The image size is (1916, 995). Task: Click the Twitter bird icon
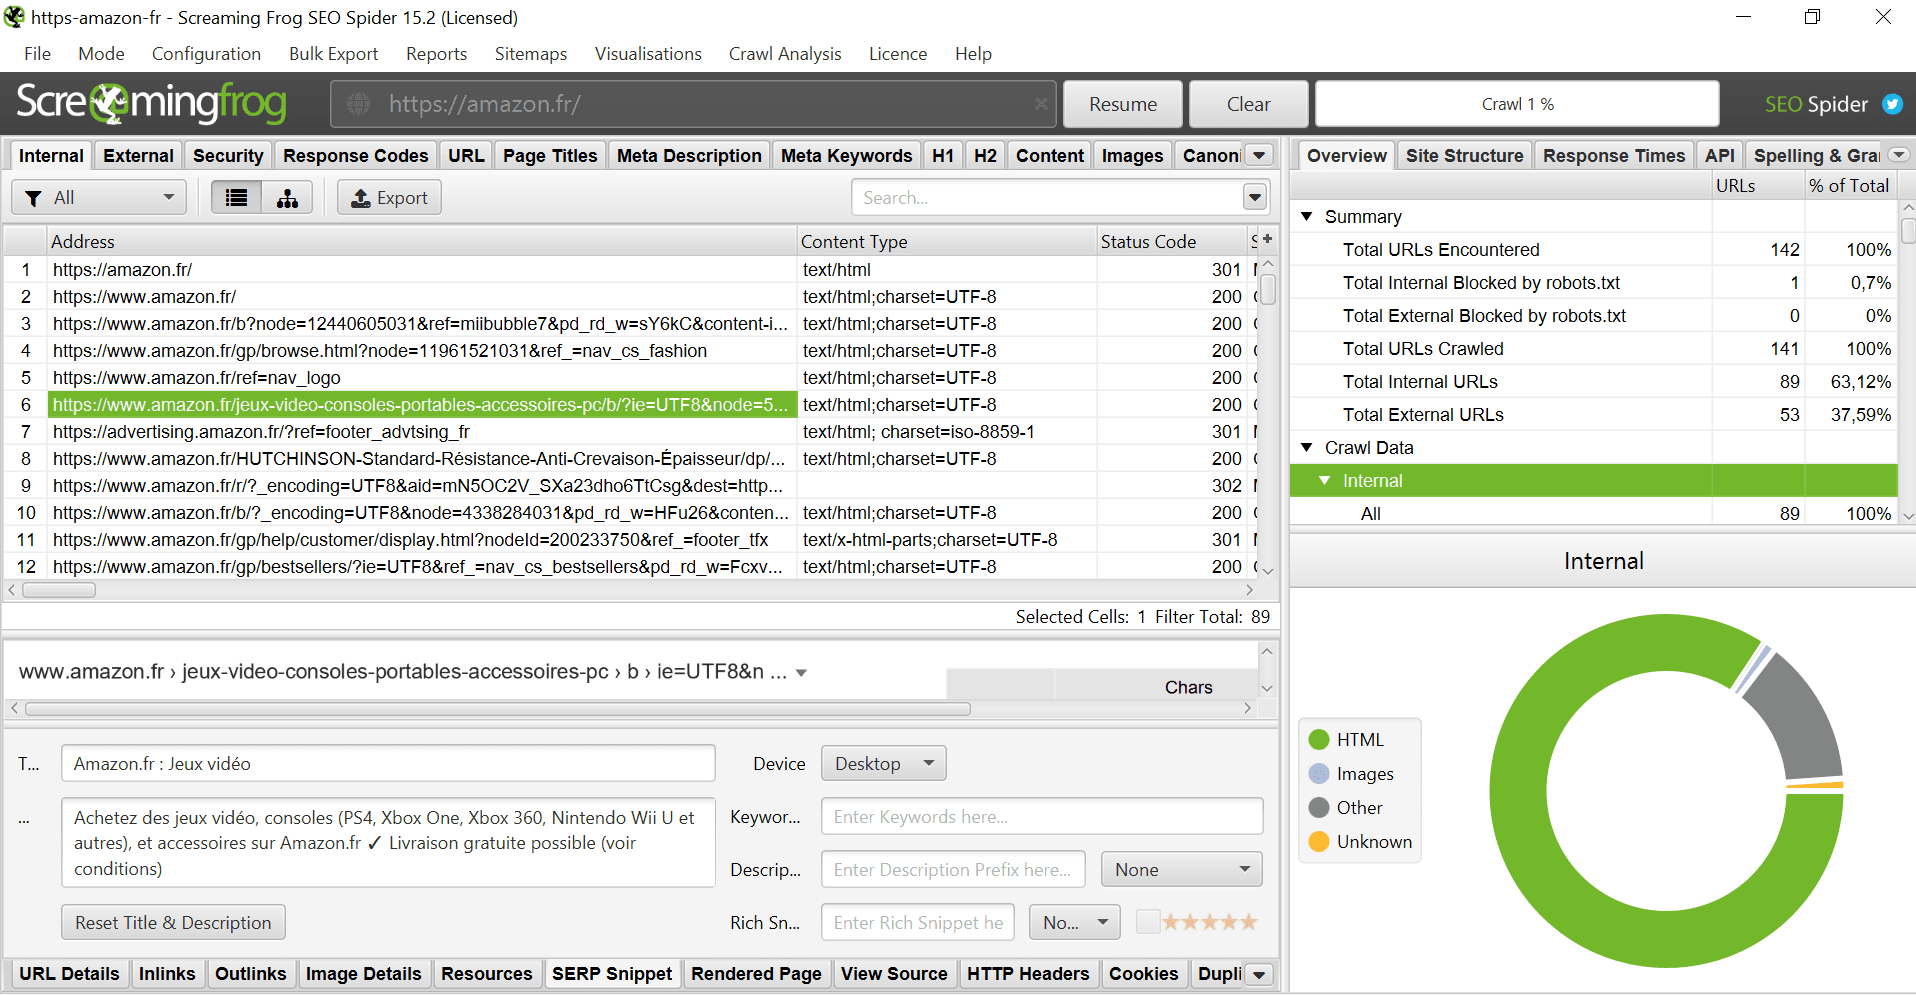[1892, 104]
